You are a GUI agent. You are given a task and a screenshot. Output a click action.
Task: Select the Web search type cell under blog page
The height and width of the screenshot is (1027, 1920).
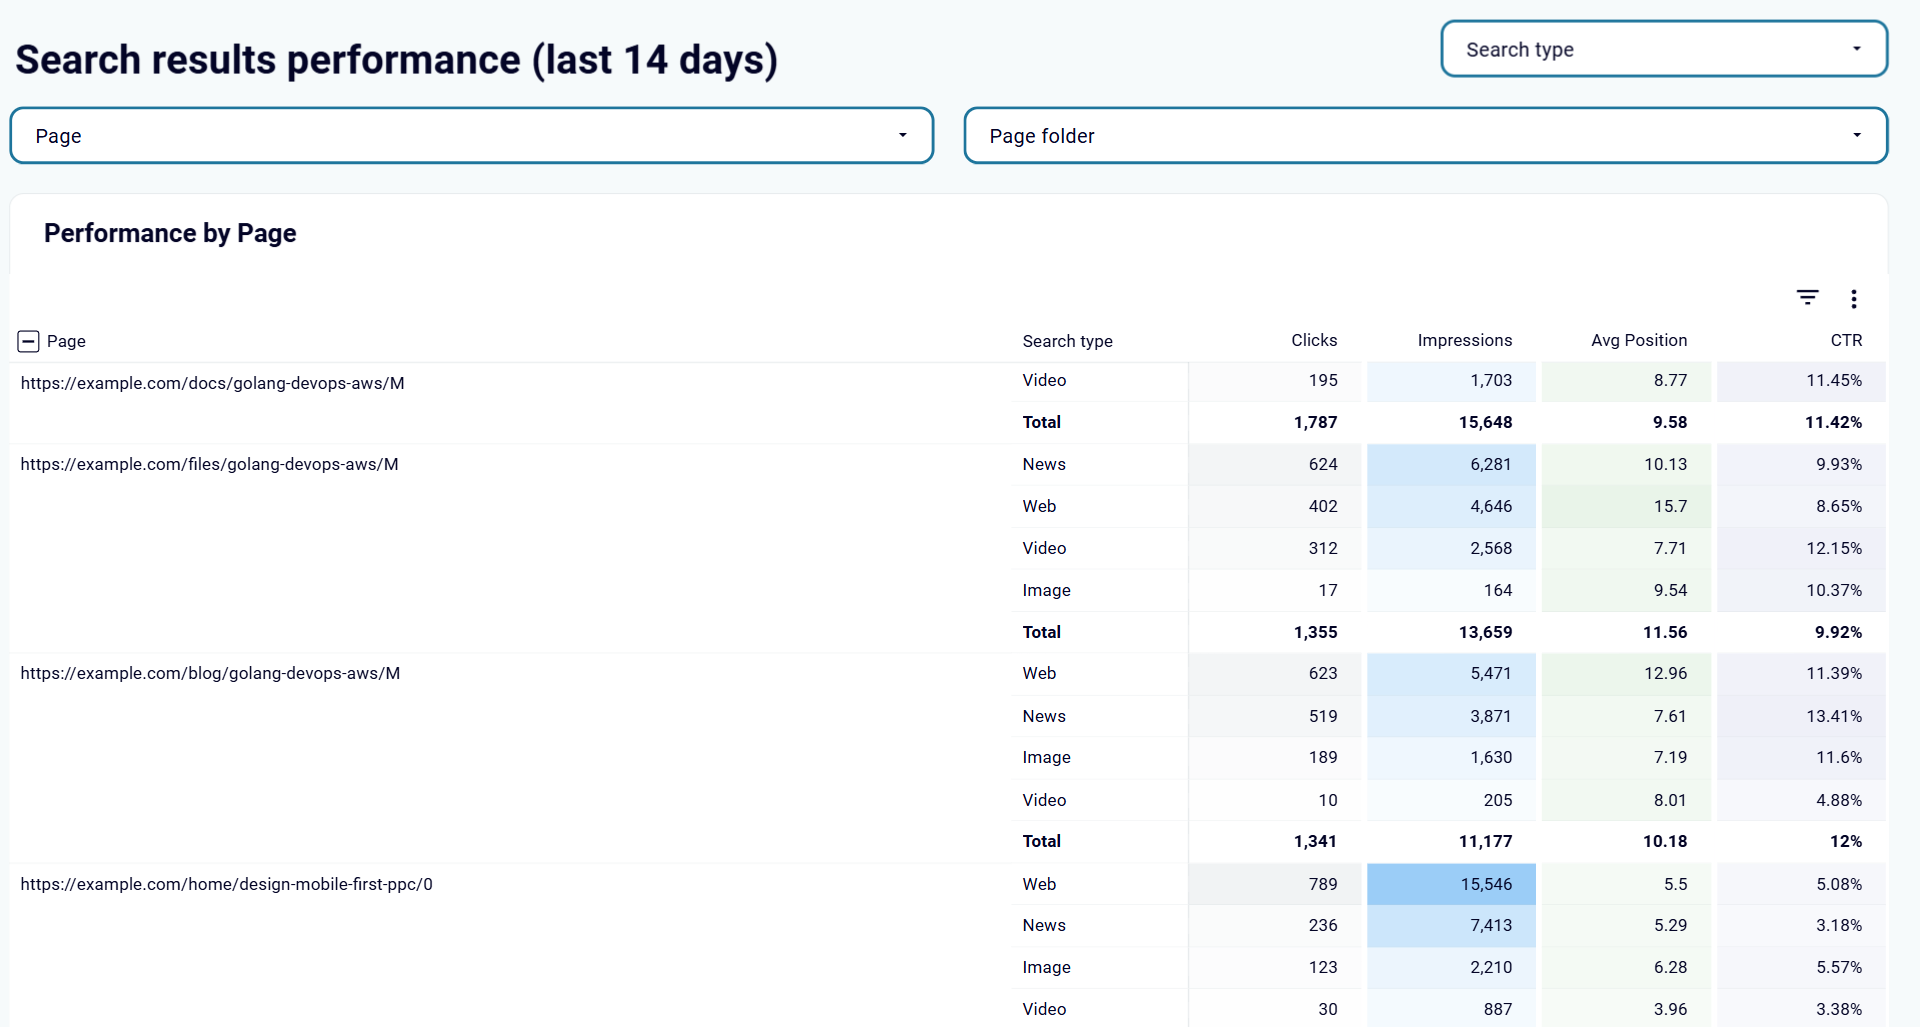(1039, 673)
